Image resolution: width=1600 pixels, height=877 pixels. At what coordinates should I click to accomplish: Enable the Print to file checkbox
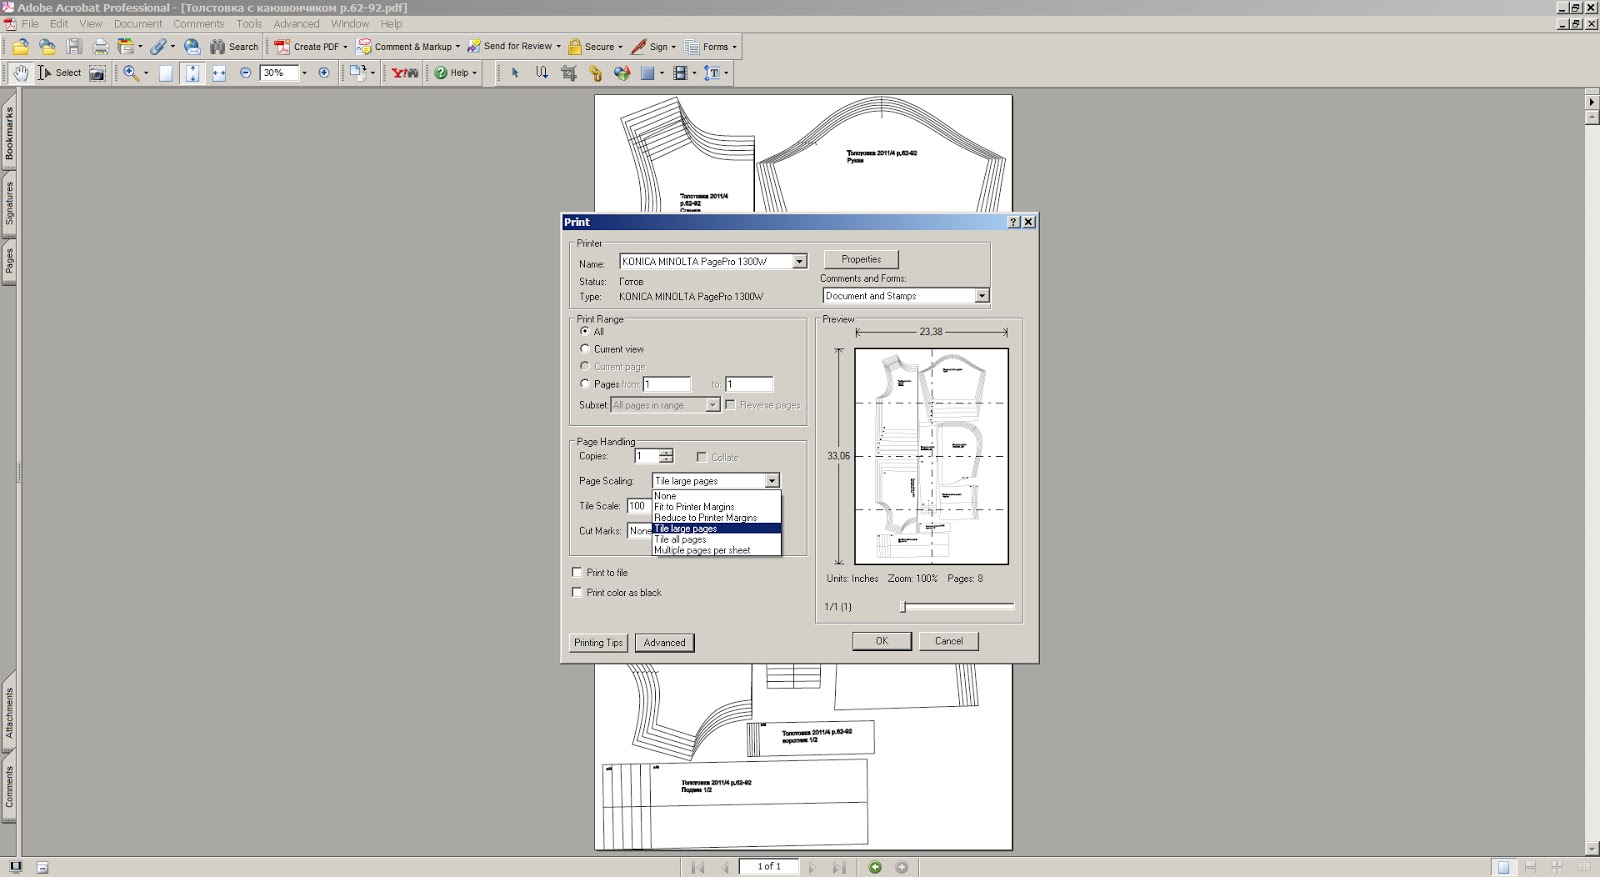pyautogui.click(x=577, y=573)
